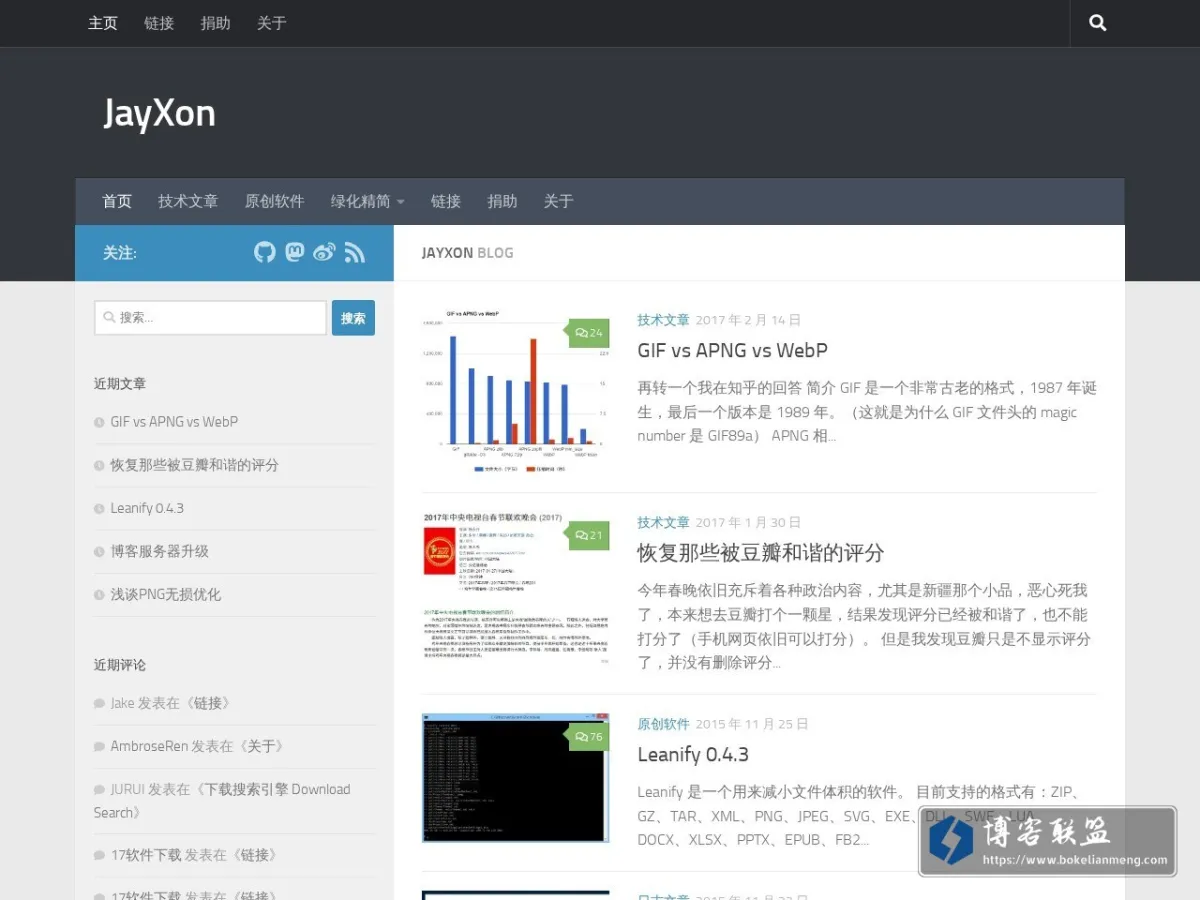Image resolution: width=1200 pixels, height=900 pixels.
Task: Select 原创软件 in main navigation
Action: coord(274,201)
